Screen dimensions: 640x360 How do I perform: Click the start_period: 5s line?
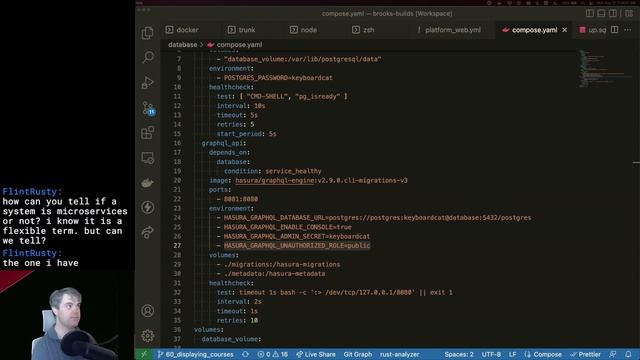247,134
